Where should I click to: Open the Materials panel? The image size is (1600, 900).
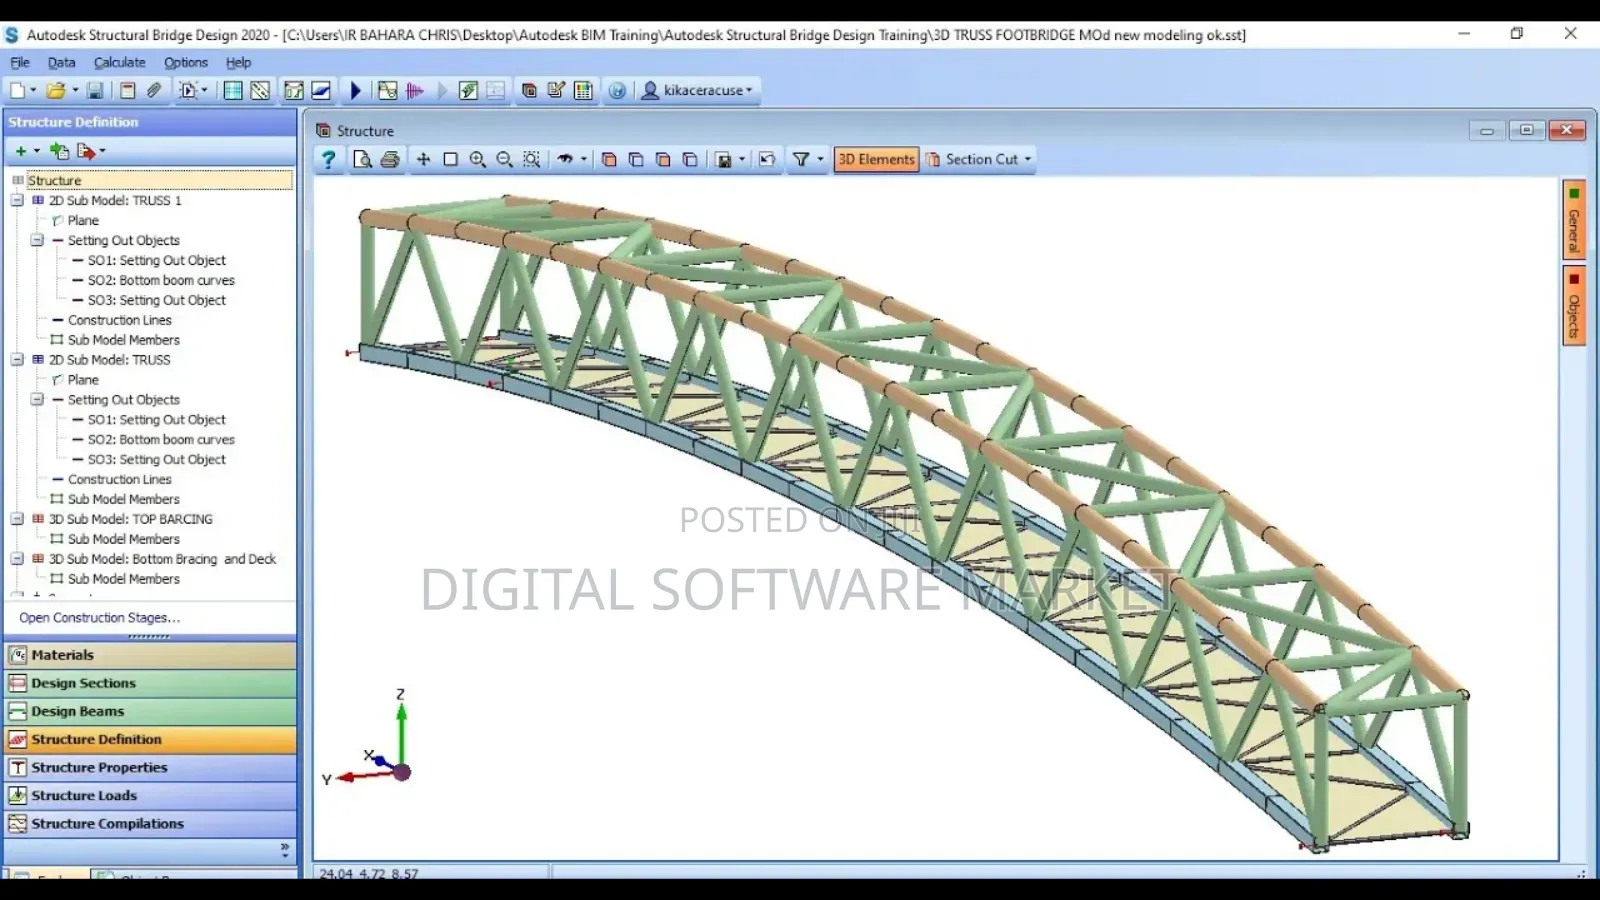click(x=150, y=655)
